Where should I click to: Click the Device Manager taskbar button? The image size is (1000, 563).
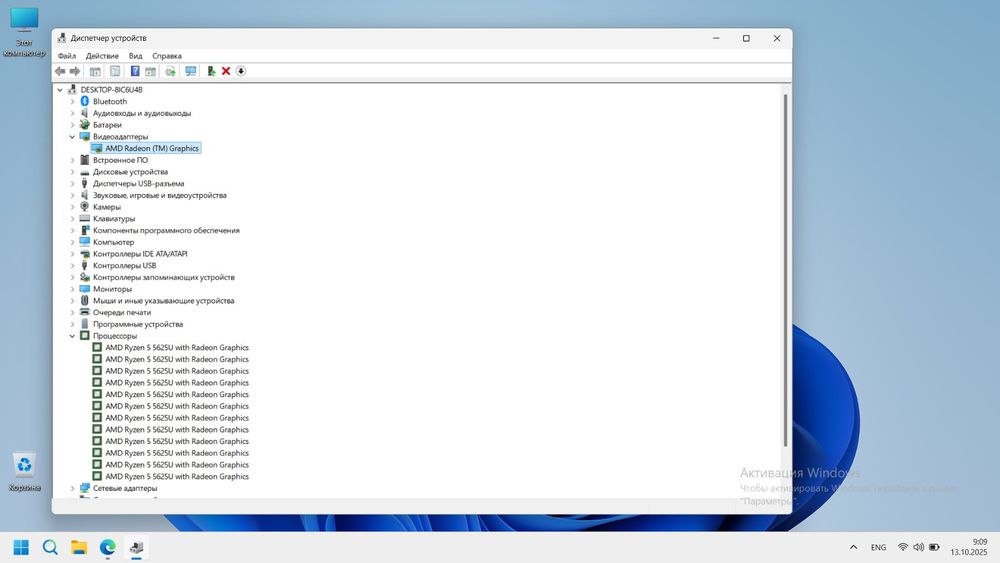(136, 548)
